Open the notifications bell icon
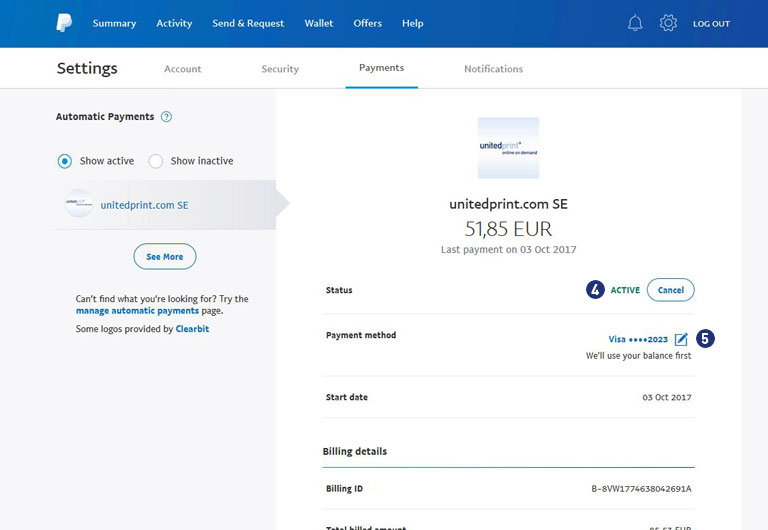Viewport: 768px width, 530px height. [x=635, y=23]
